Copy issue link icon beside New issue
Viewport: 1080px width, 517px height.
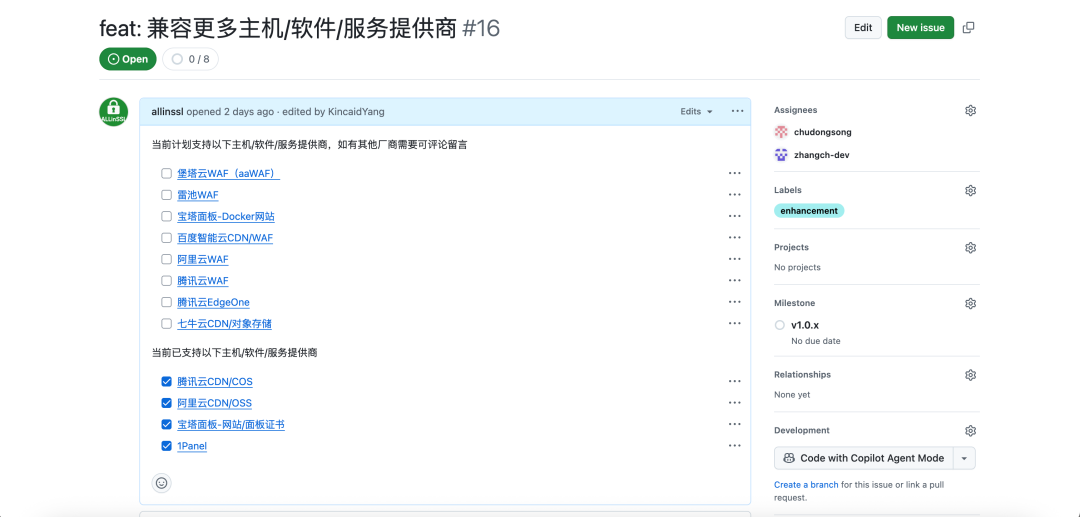pos(968,28)
